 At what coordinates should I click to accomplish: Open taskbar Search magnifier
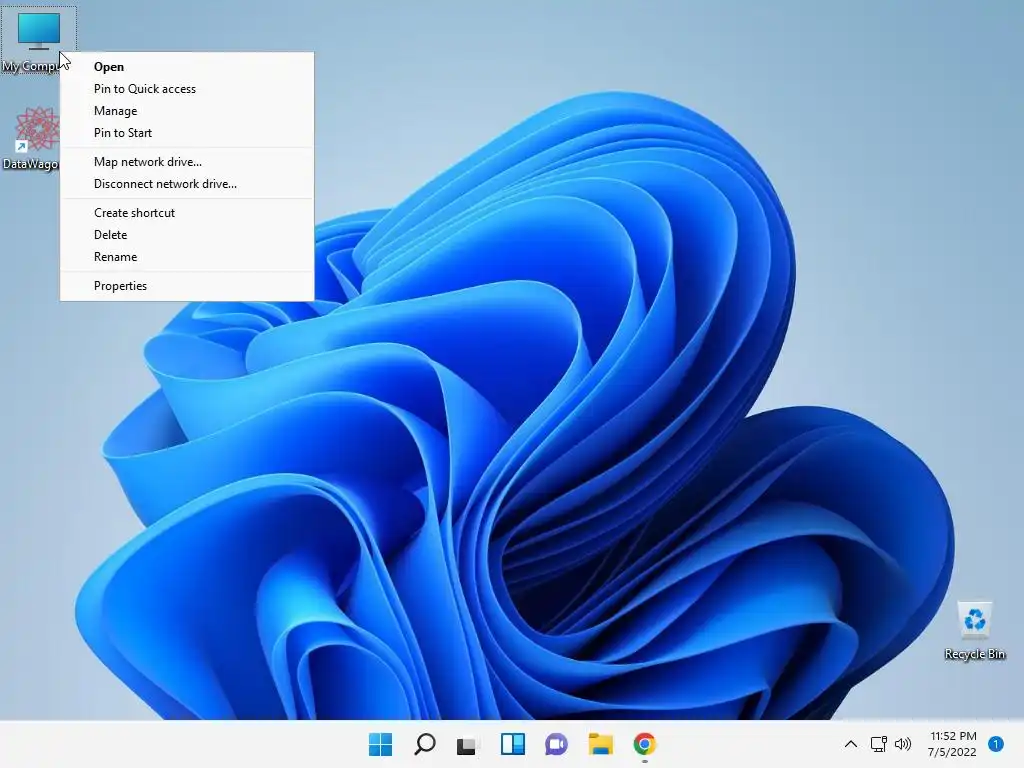pyautogui.click(x=424, y=744)
